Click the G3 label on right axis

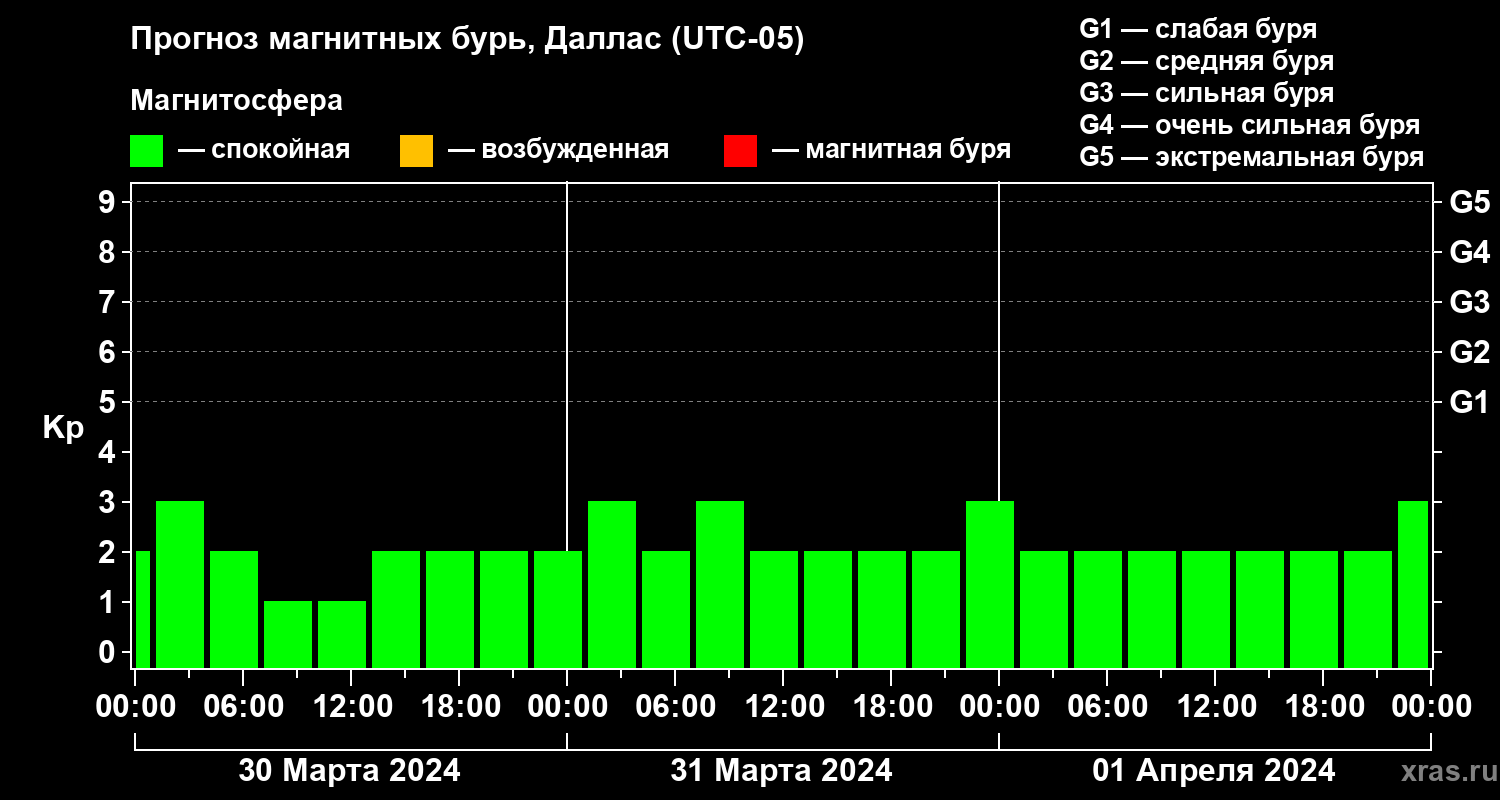pos(1469,302)
